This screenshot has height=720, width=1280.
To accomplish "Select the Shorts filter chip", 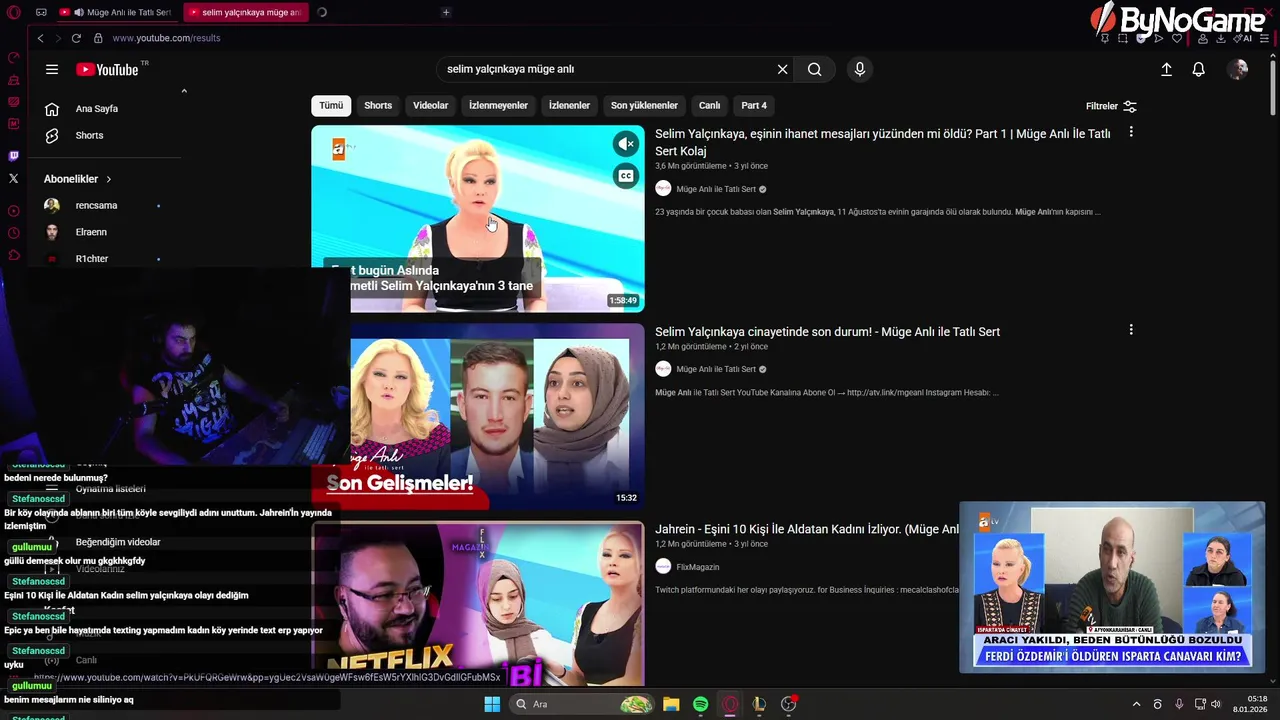I will [378, 105].
